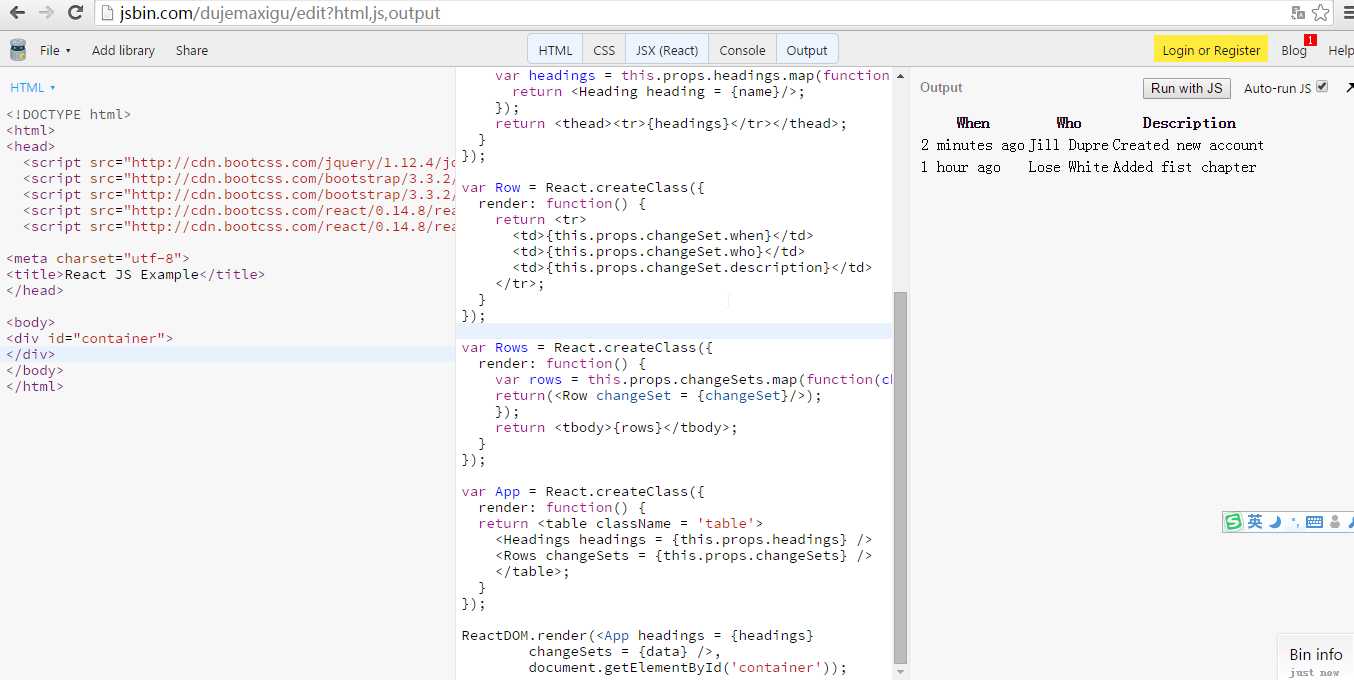The width and height of the screenshot is (1354, 680).
Task: Open the Bin info panel
Action: (x=1316, y=655)
